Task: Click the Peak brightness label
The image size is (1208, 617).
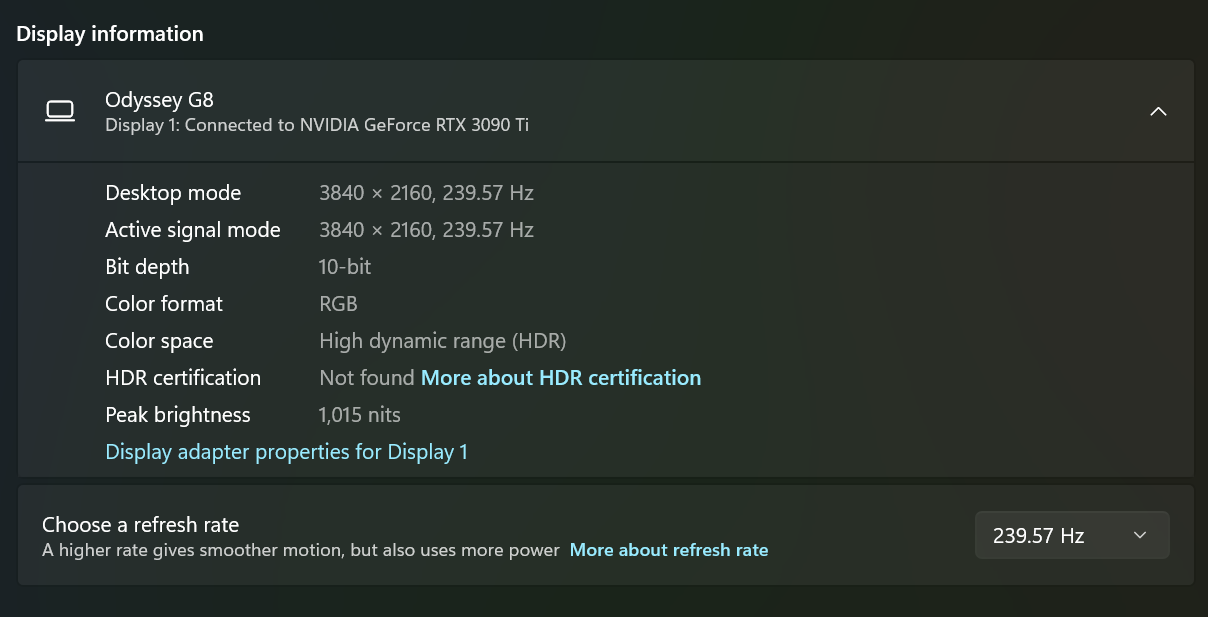Action: 178,415
